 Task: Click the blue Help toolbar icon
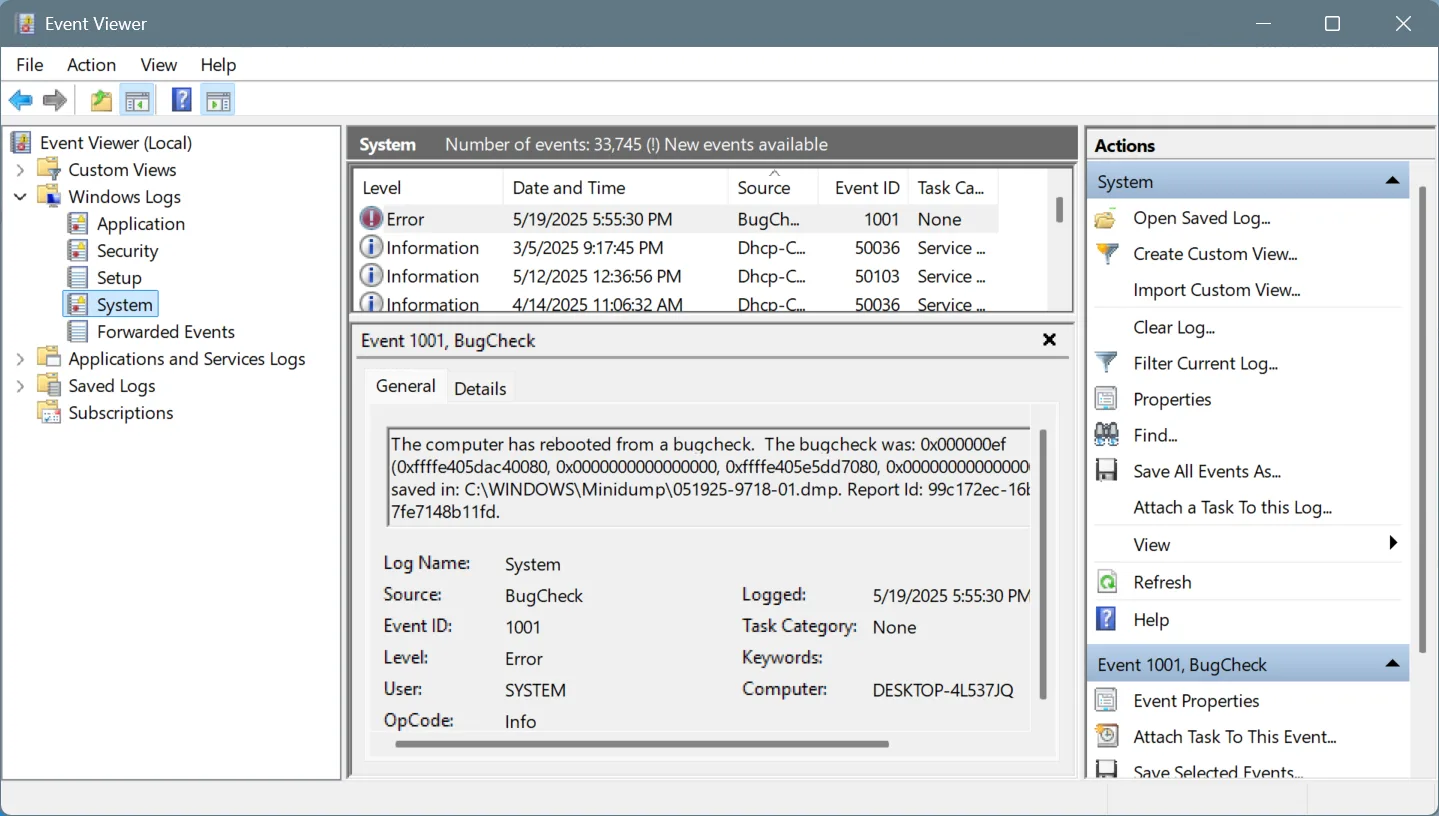pyautogui.click(x=182, y=100)
